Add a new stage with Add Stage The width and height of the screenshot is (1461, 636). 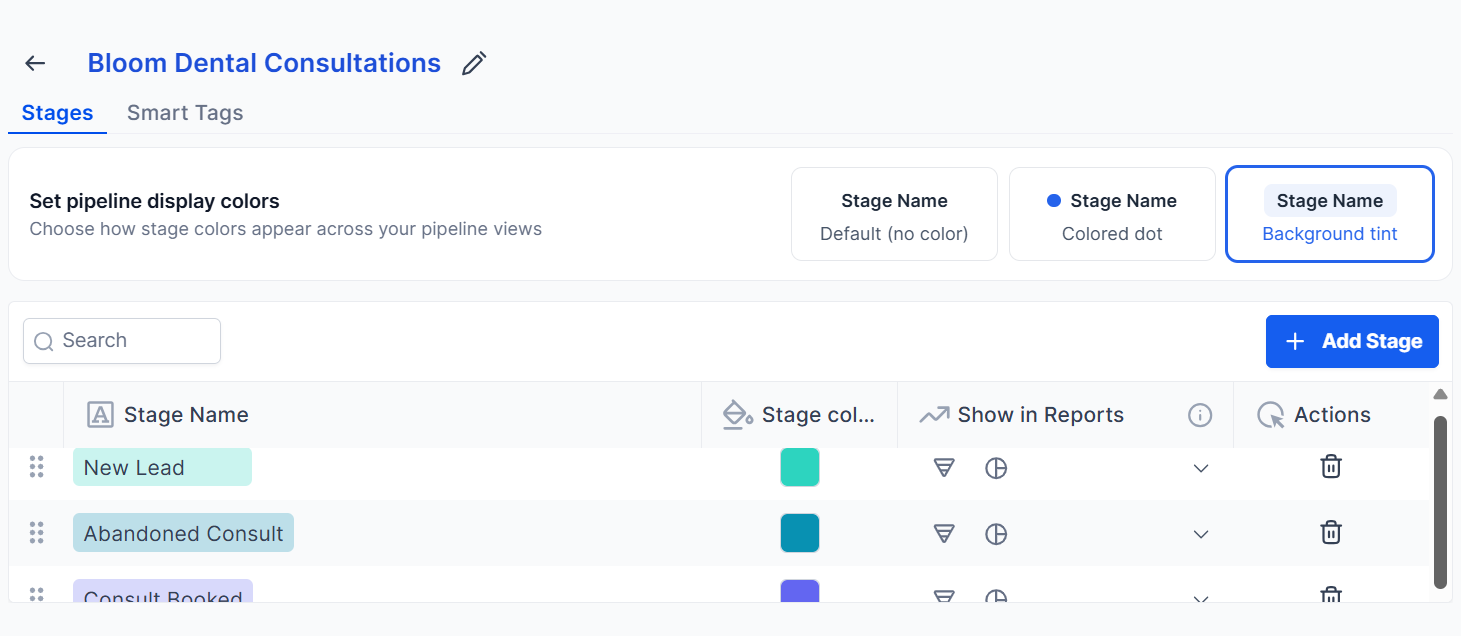(x=1352, y=342)
